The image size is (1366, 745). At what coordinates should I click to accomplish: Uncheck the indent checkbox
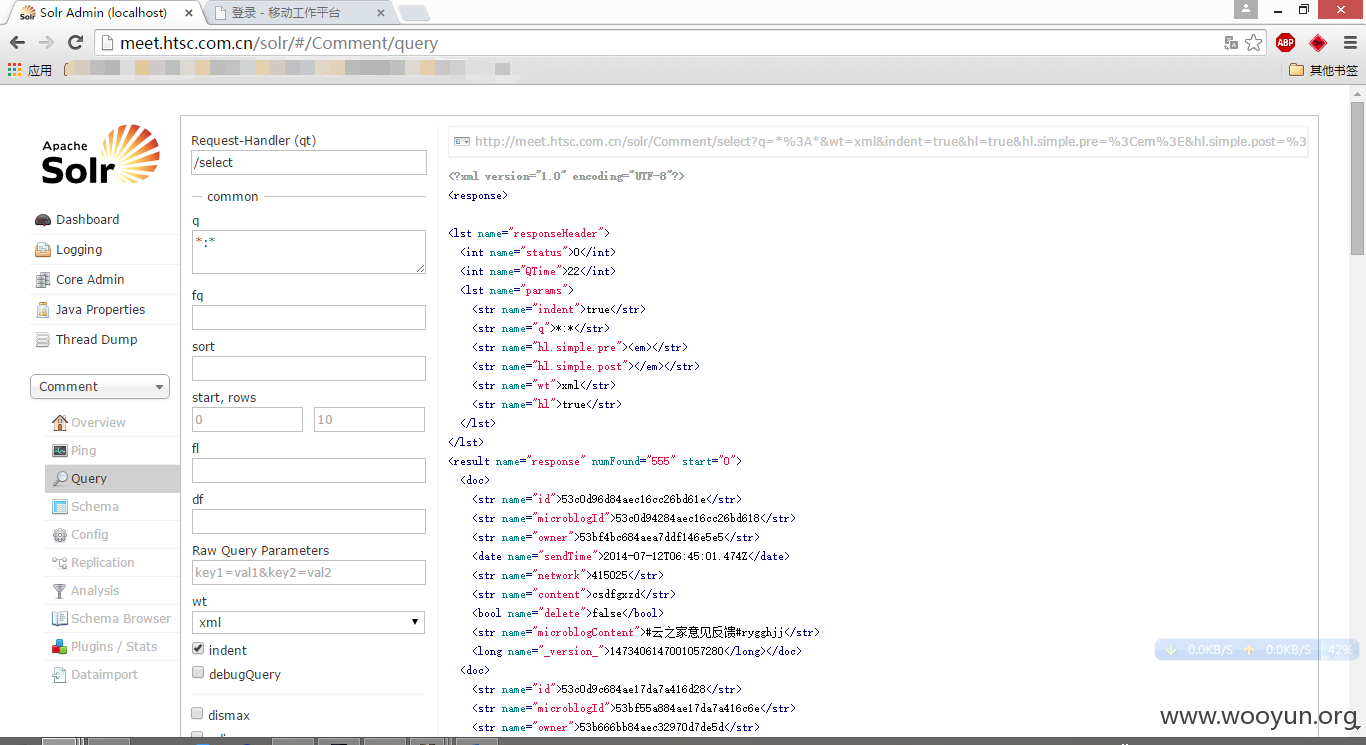pos(198,649)
